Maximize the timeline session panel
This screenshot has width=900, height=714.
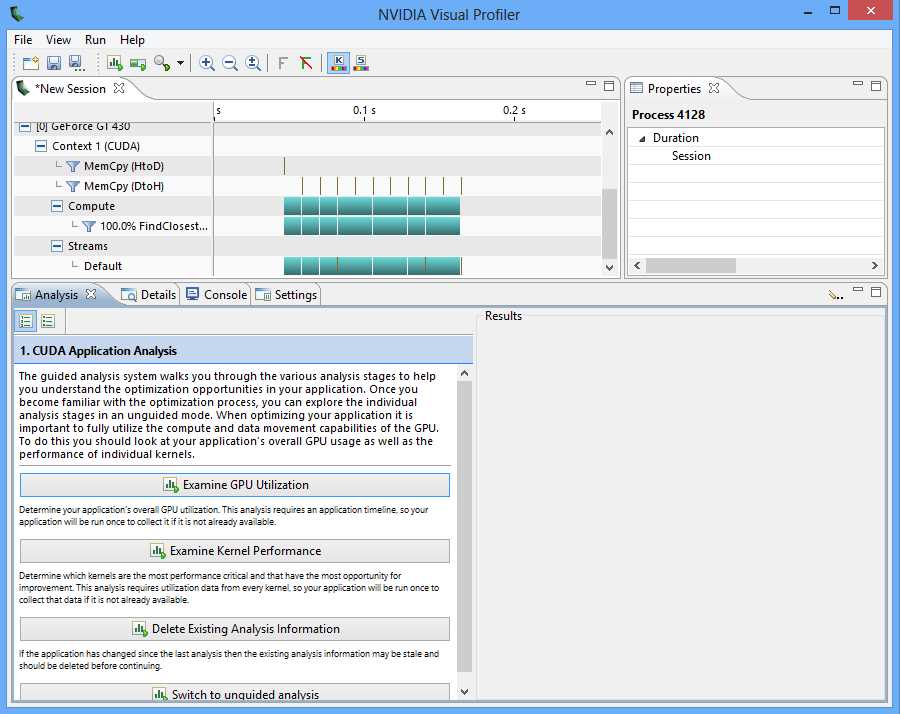[609, 86]
